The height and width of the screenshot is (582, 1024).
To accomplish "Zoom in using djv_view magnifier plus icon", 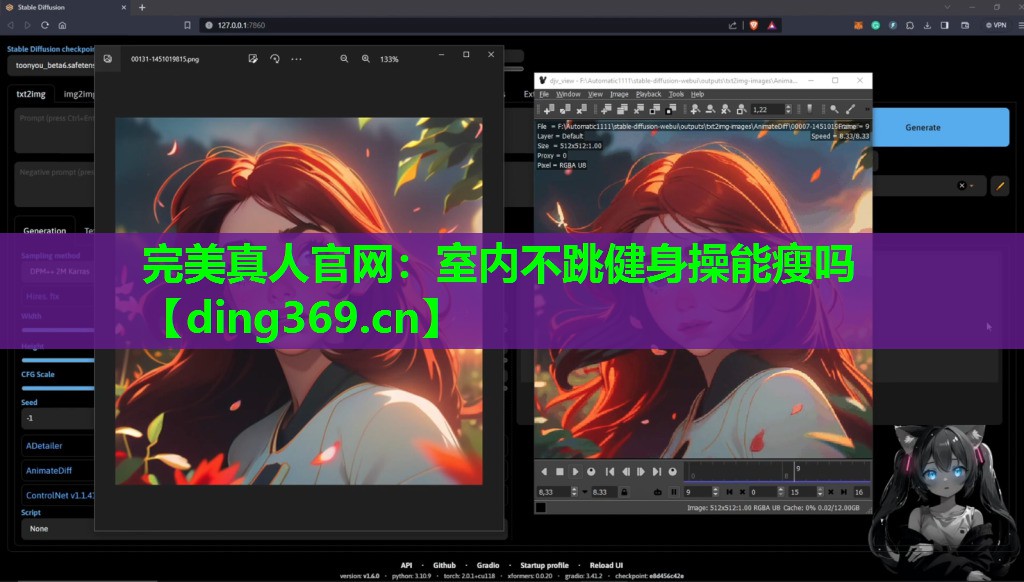I will point(696,109).
